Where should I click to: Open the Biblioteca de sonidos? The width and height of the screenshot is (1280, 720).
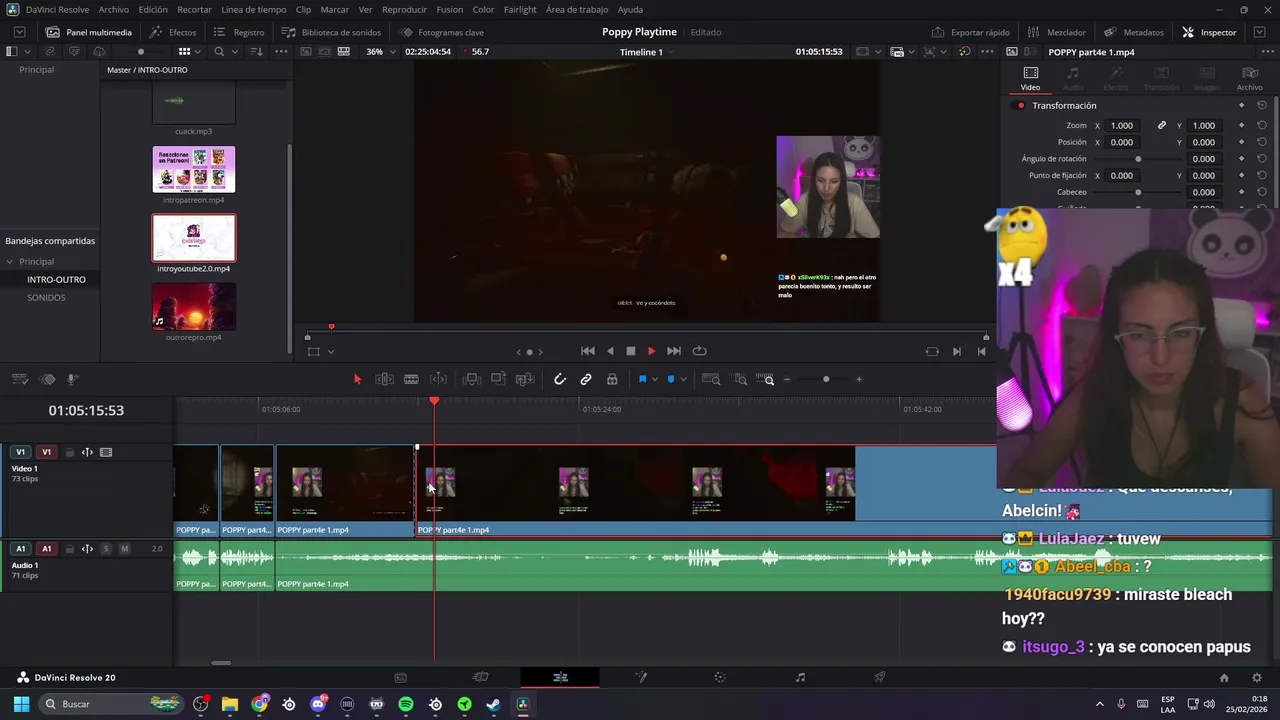(x=331, y=32)
